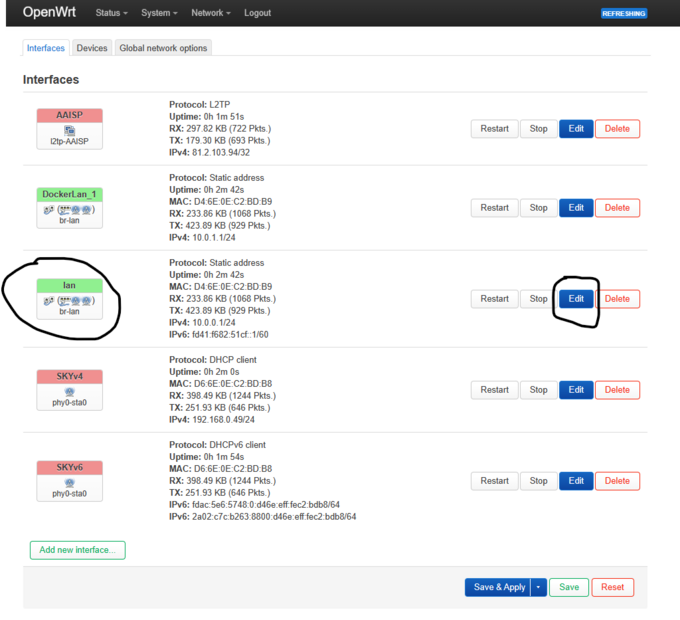The image size is (680, 620).
Task: Open the System dropdown menu
Action: pos(160,13)
